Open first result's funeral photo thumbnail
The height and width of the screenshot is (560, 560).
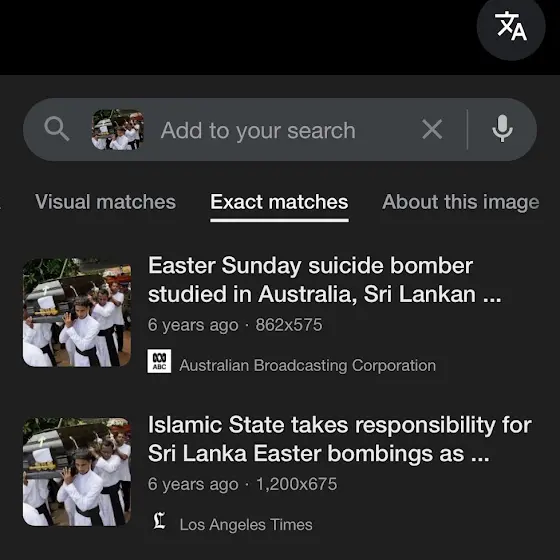(77, 312)
